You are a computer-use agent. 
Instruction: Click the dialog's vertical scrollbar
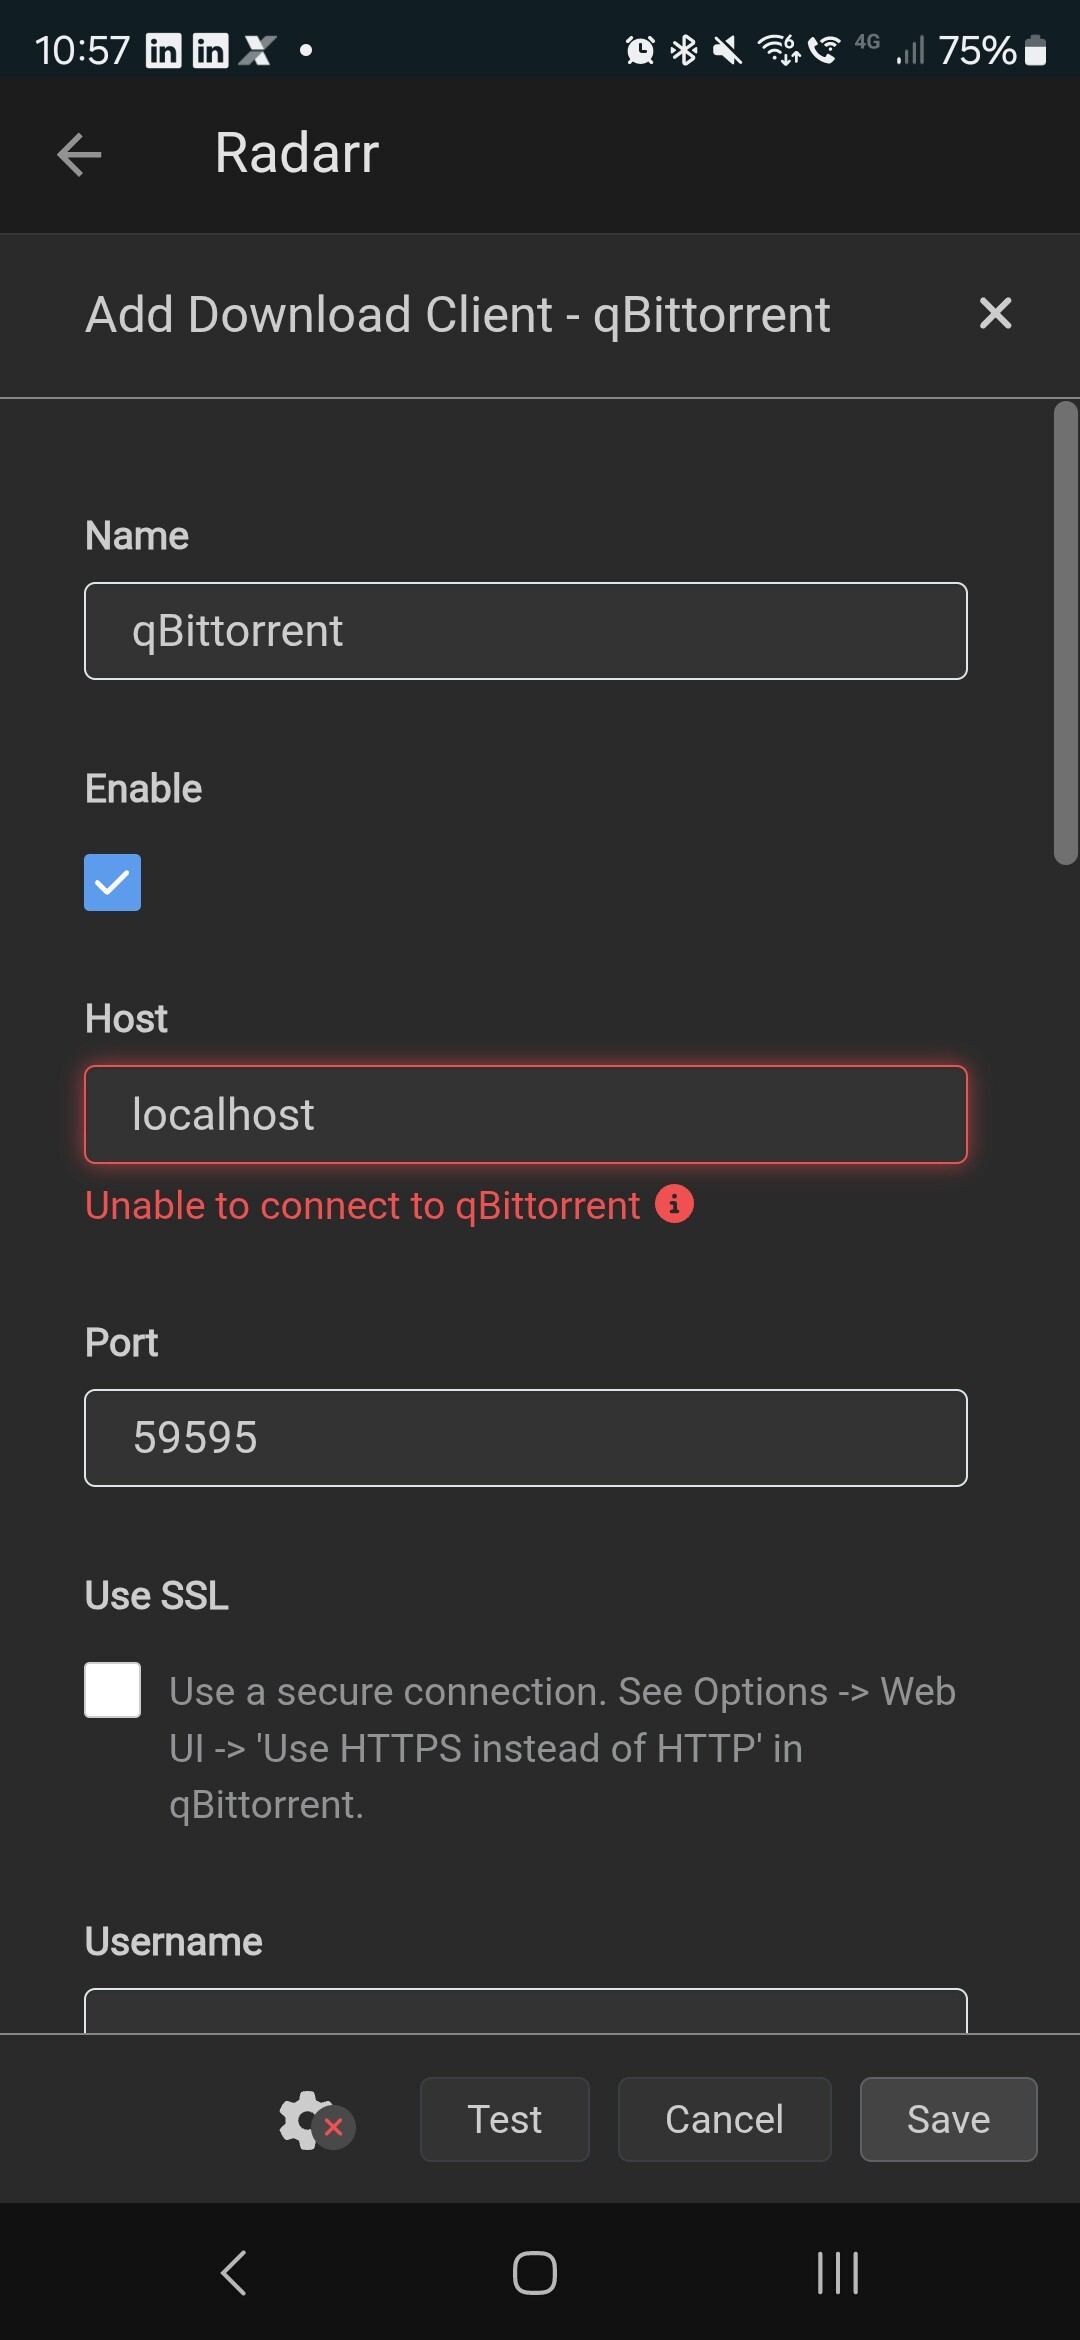pos(1065,632)
